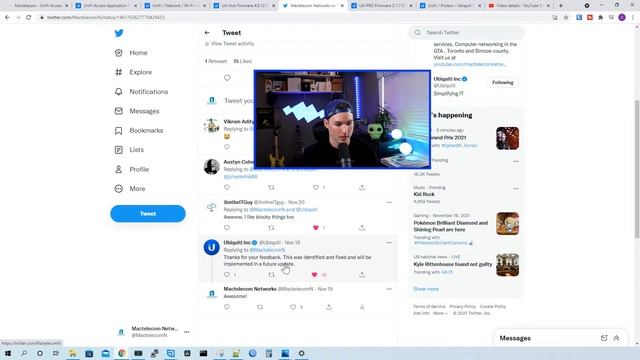This screenshot has height=360, width=640.
Task: Click Following button for Ubiquiti Inc
Action: pyautogui.click(x=502, y=82)
